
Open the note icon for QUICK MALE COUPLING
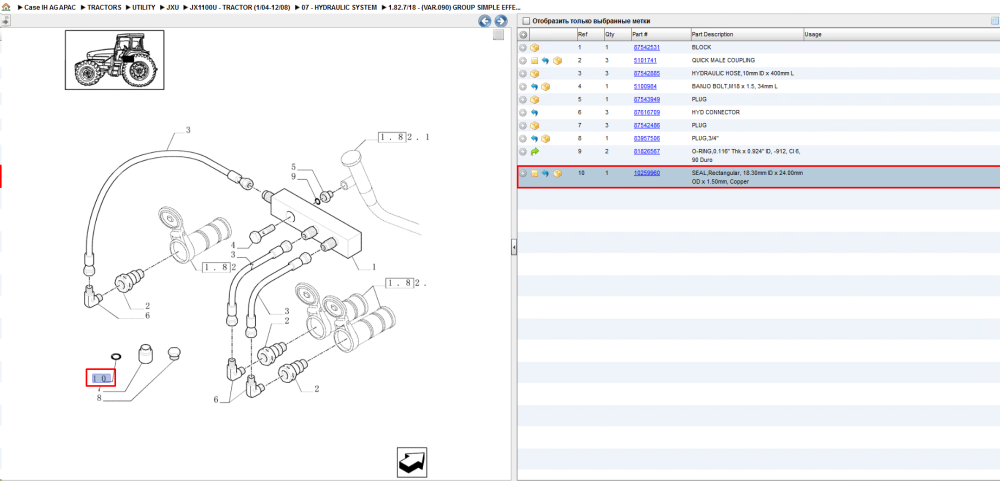coord(534,61)
